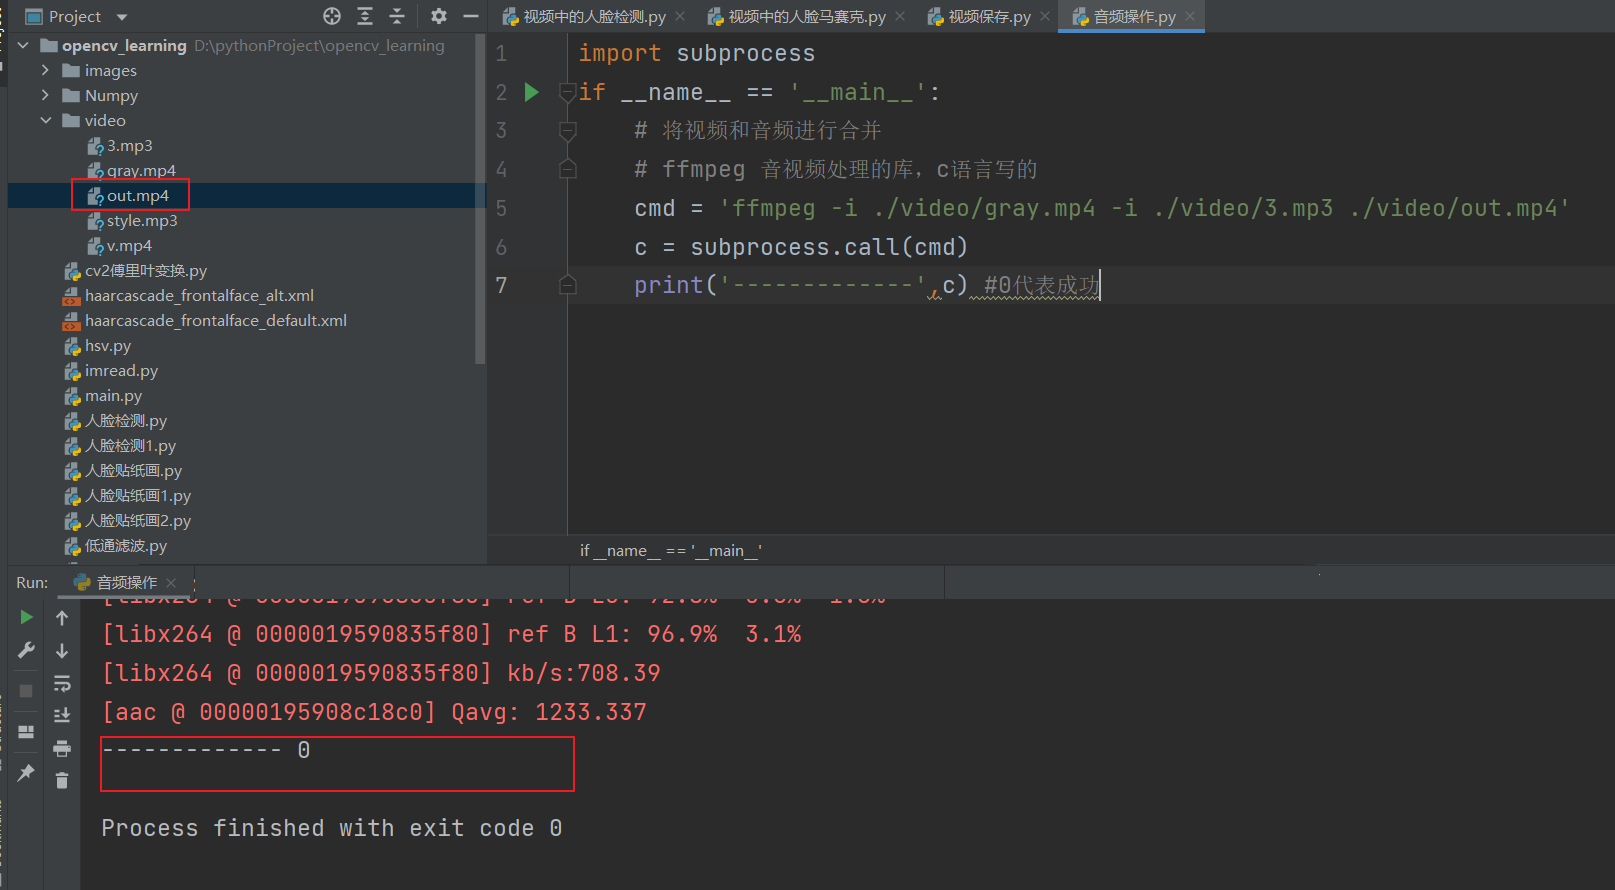
Task: Close the 视频中的人脸马赛克.py tab
Action: point(900,17)
